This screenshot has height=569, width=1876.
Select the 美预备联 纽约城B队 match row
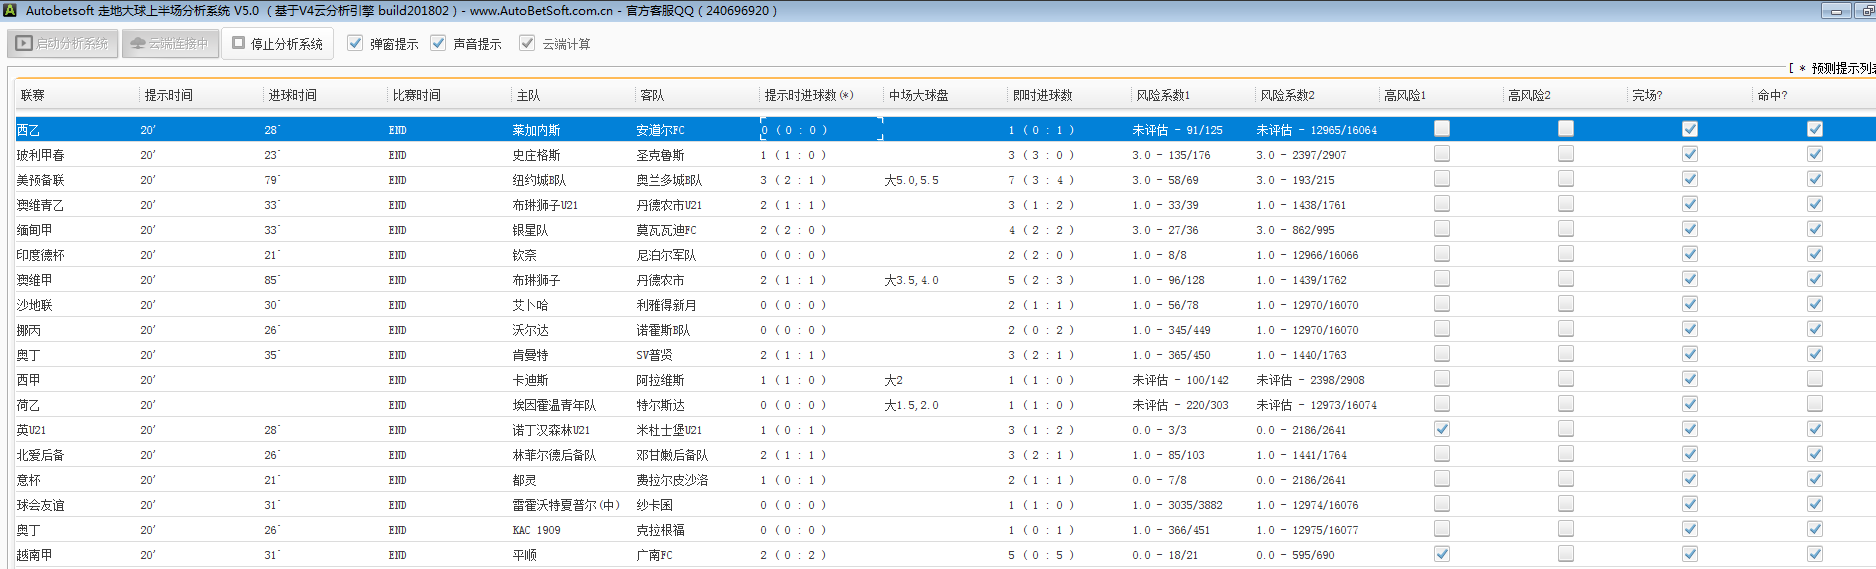point(540,180)
